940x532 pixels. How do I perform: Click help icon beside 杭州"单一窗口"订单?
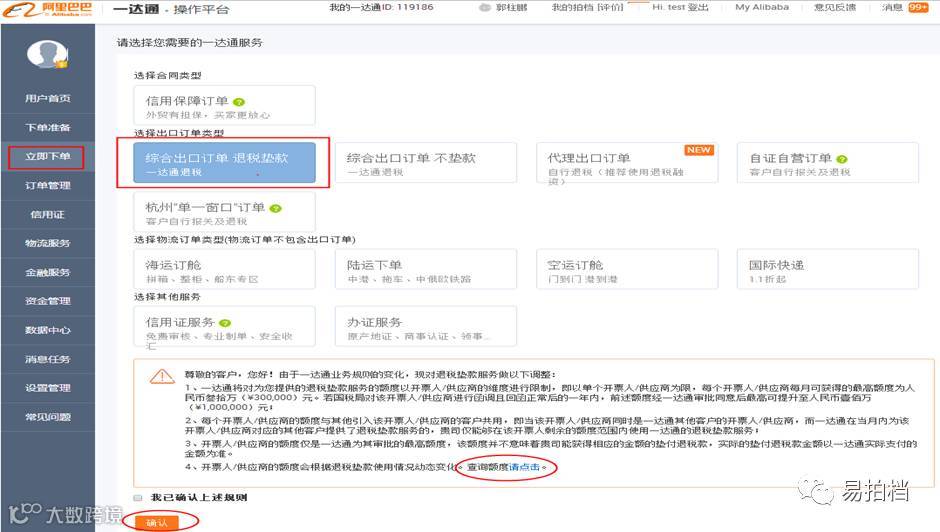click(275, 209)
